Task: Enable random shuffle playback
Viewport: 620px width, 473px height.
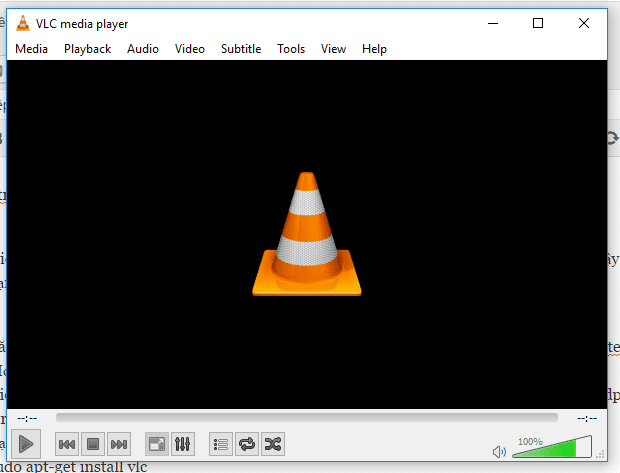Action: click(273, 443)
